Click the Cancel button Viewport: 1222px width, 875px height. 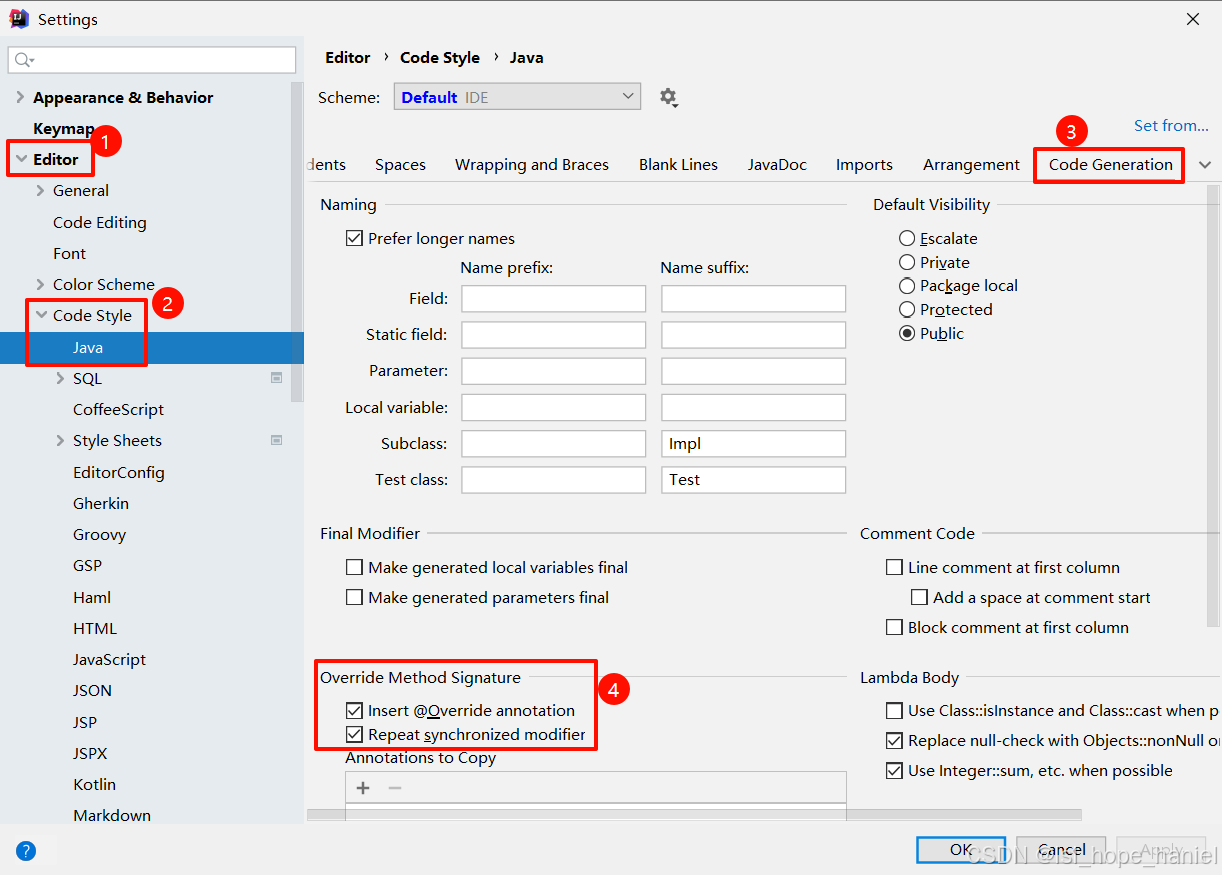[x=1061, y=850]
